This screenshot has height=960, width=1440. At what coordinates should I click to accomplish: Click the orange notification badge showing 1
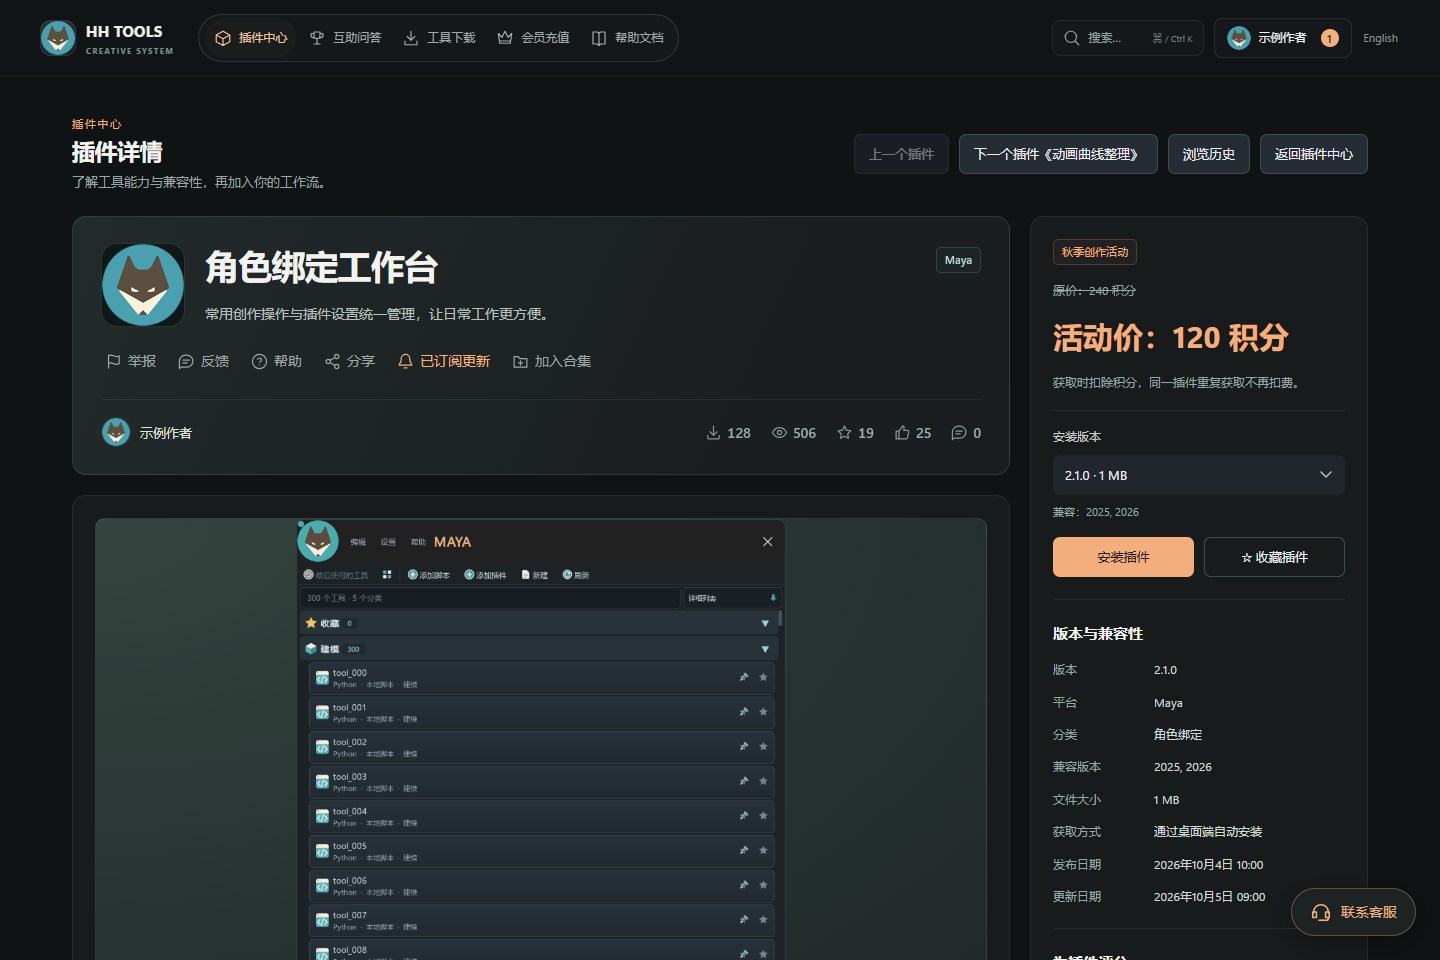point(1330,38)
